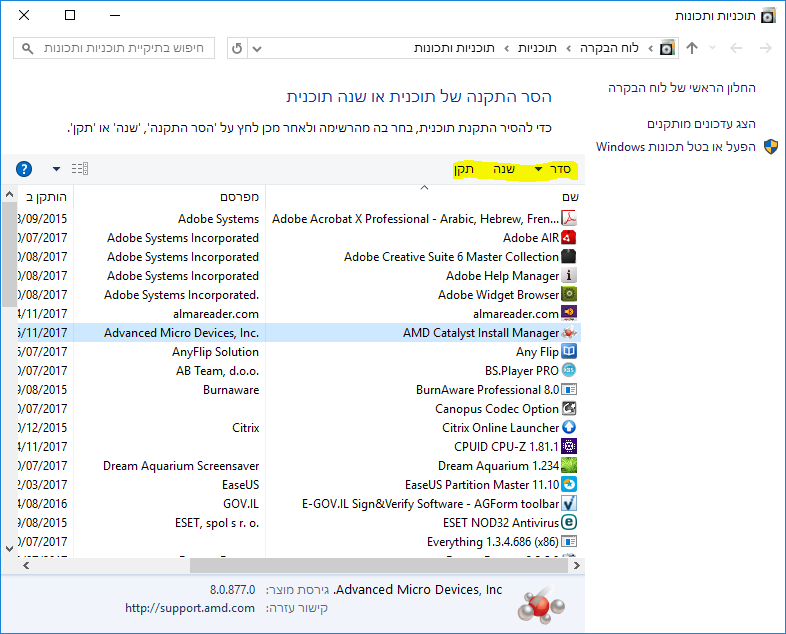Select the Adobe Creative Suite 6 Master Collection entry

click(x=451, y=257)
